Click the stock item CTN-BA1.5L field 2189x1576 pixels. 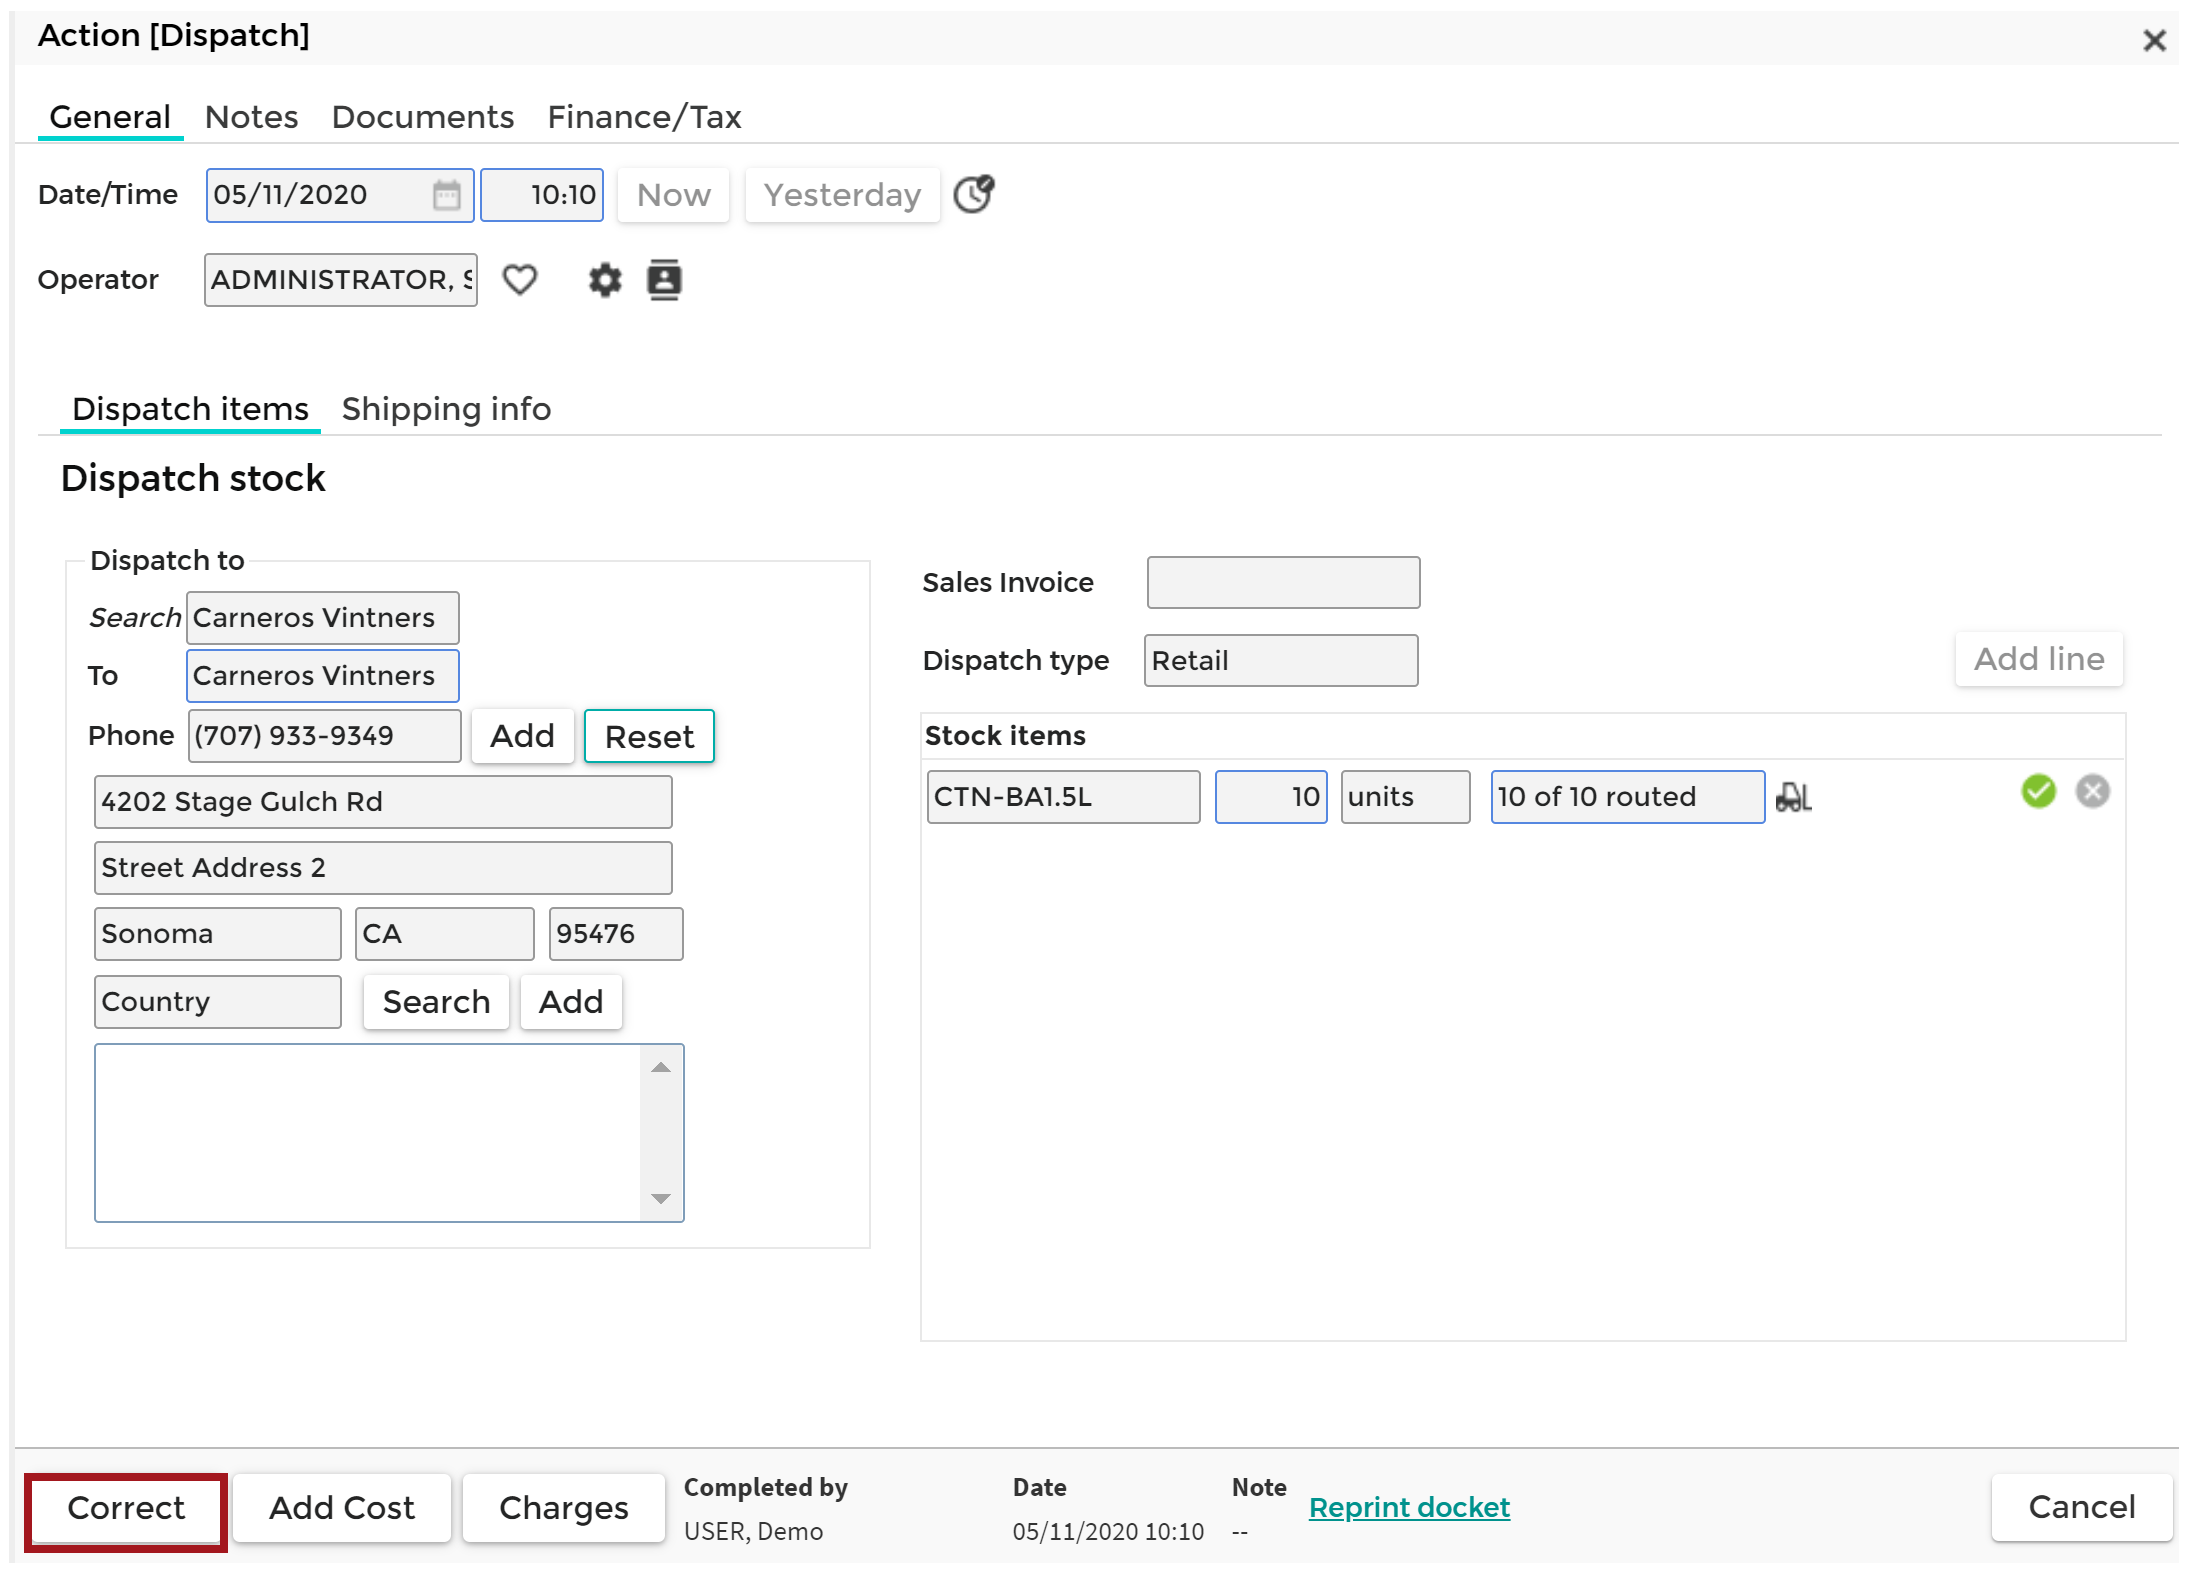click(1064, 797)
